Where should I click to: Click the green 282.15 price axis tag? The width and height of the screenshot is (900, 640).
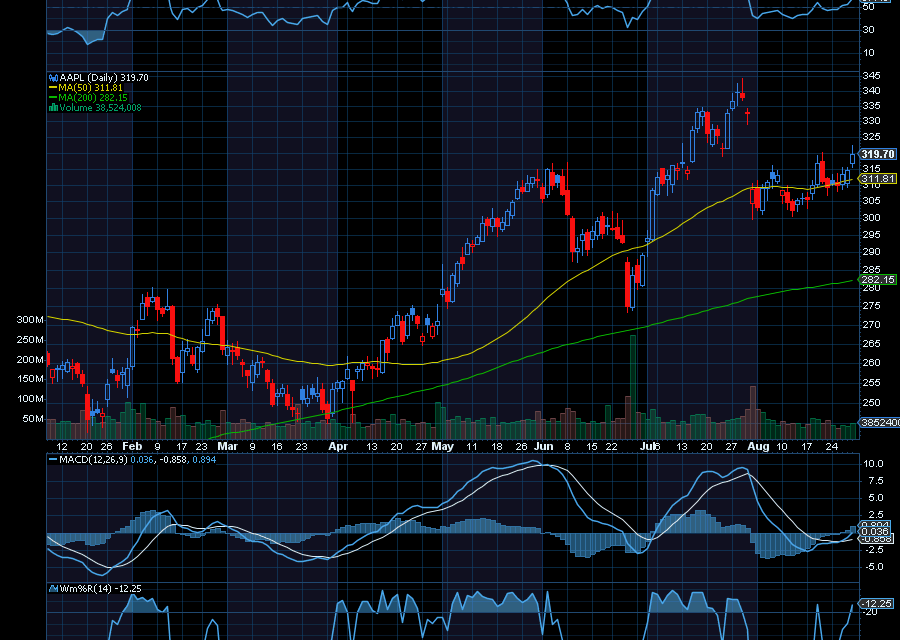[878, 280]
